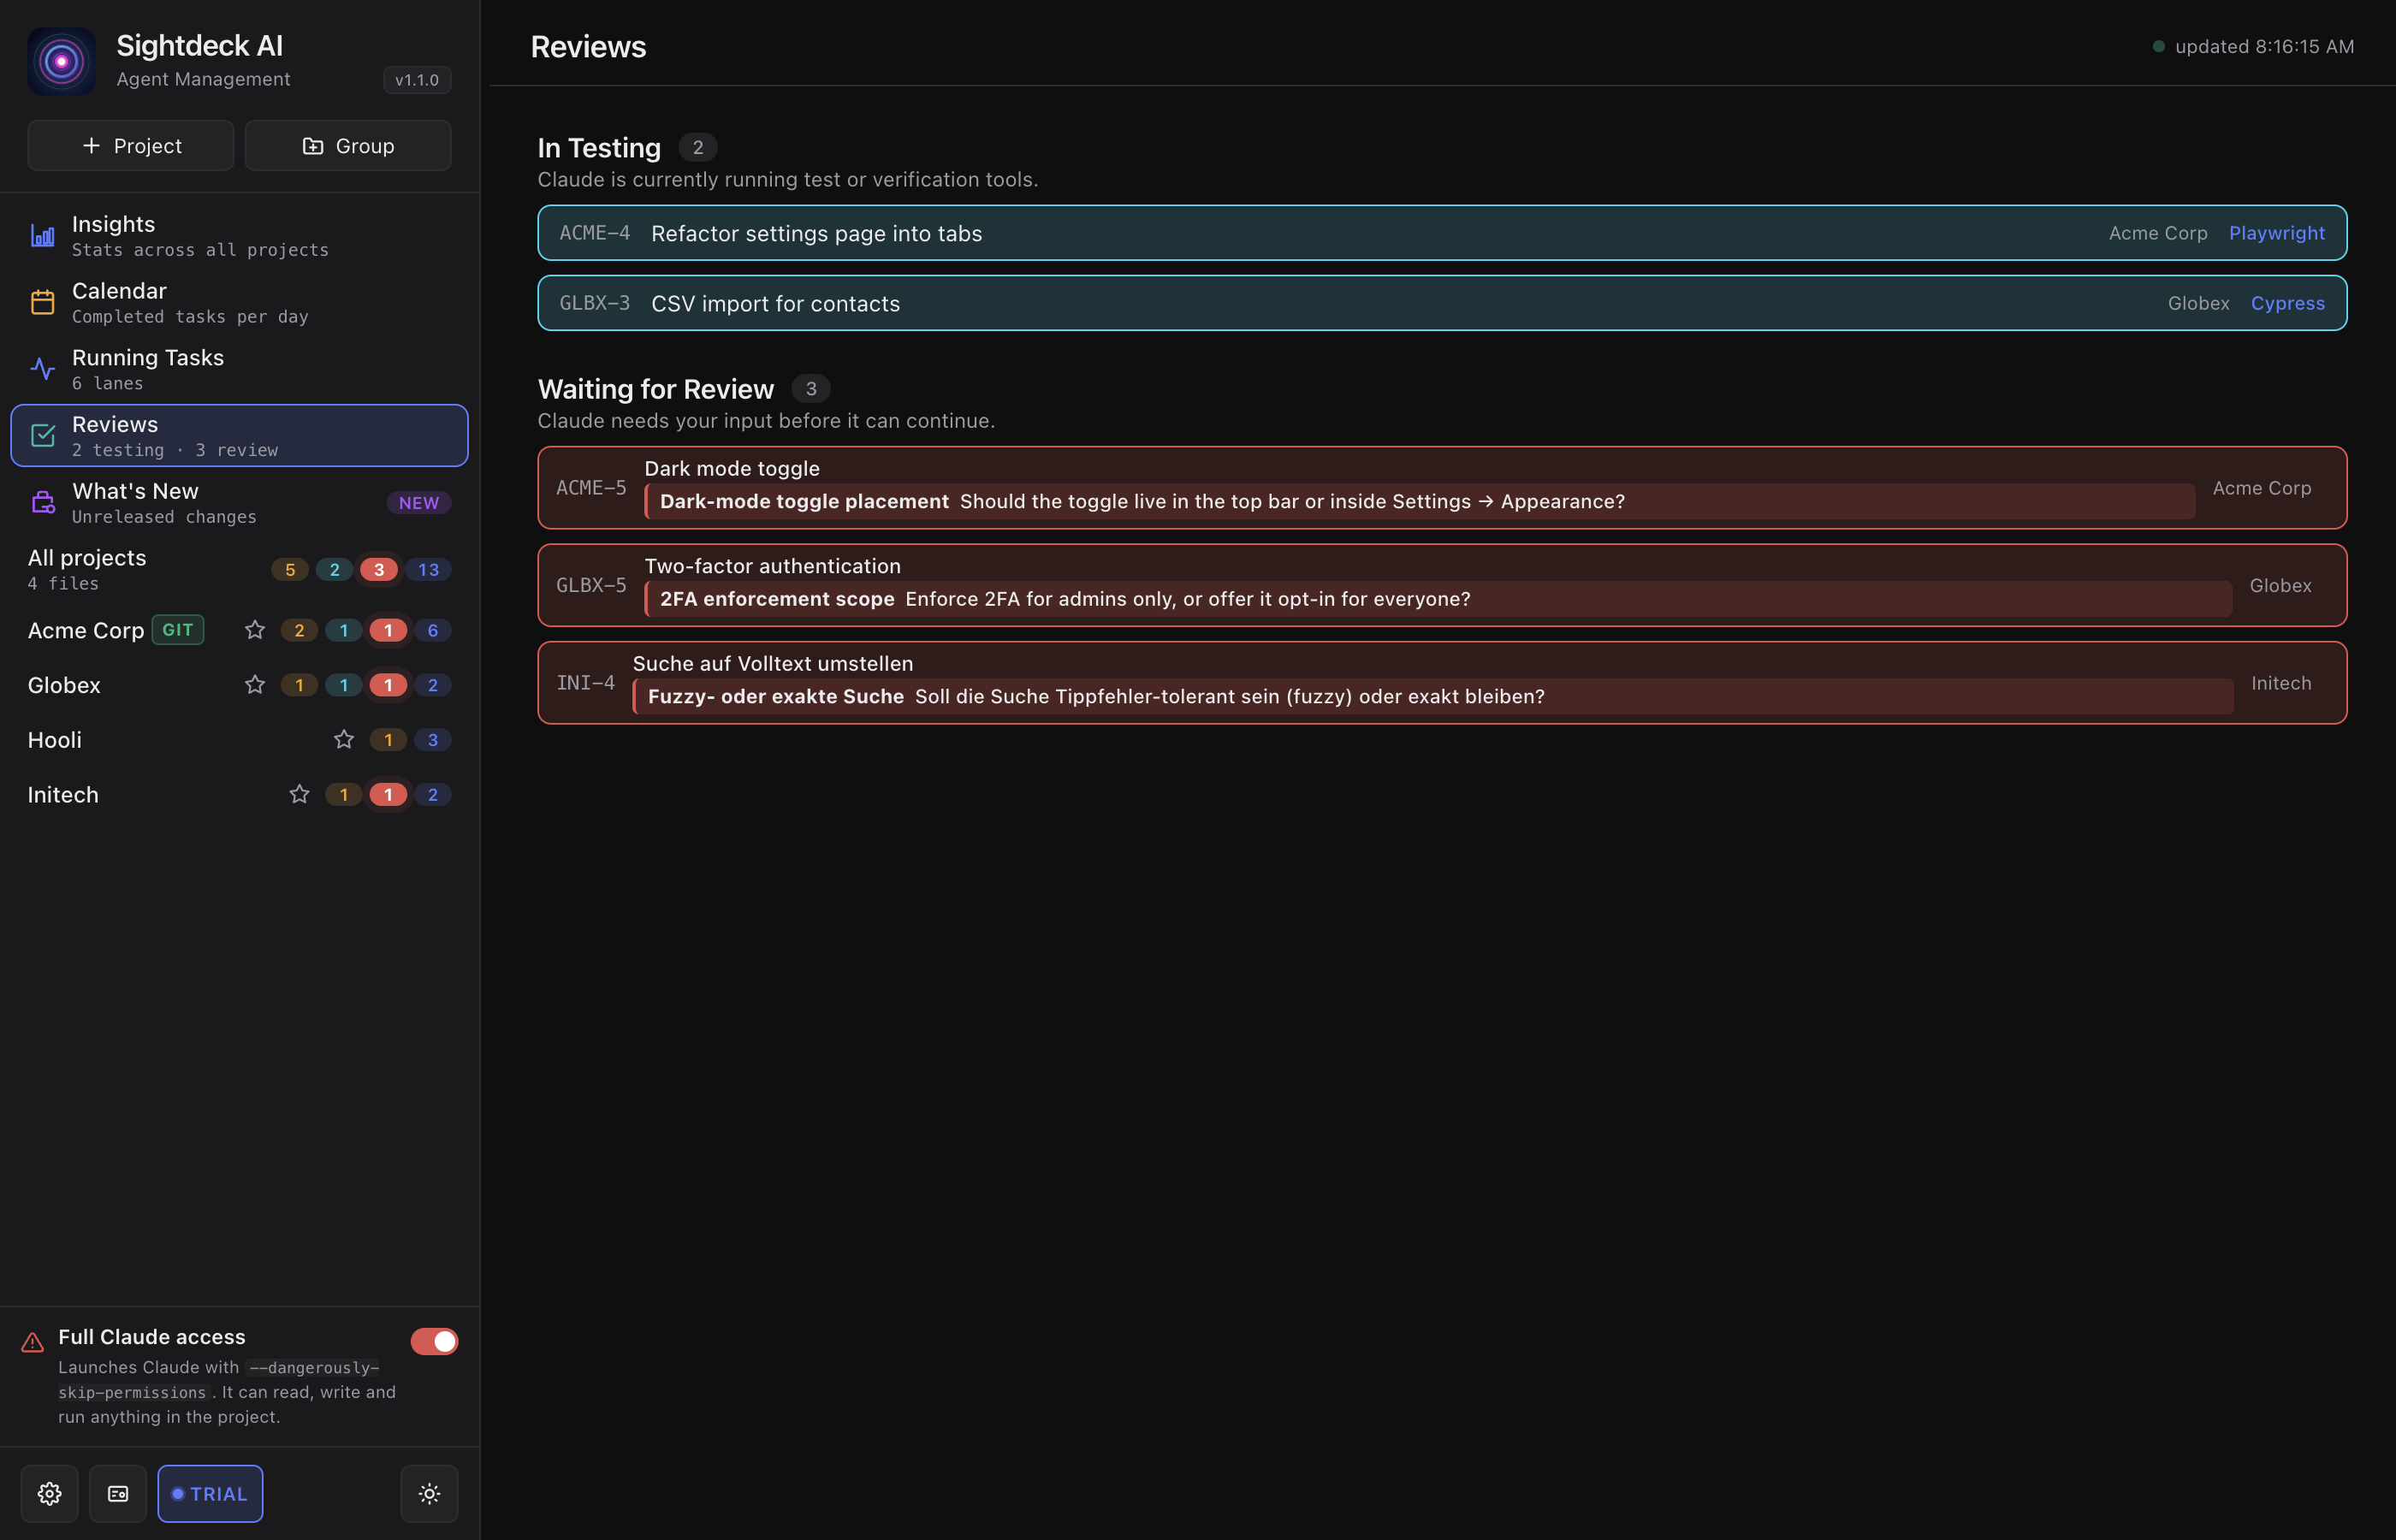2396x1540 pixels.
Task: Click the blue badge 6 on Acme Corp
Action: tap(433, 630)
